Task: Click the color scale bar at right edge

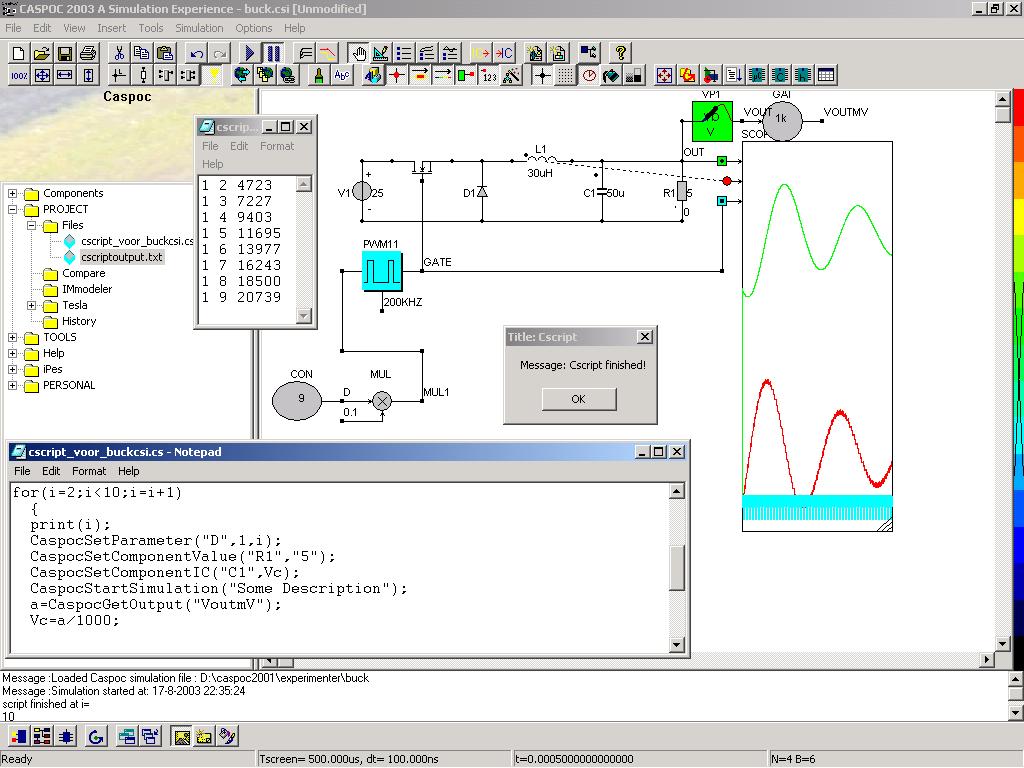Action: tap(1019, 300)
